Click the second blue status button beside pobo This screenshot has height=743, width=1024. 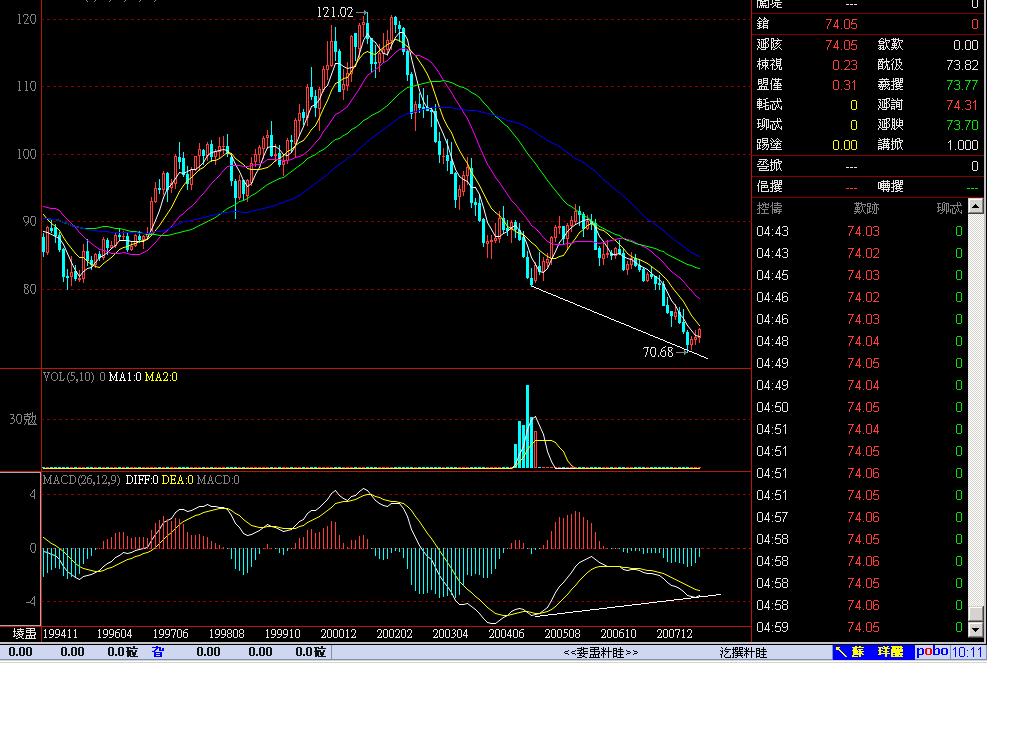click(890, 652)
